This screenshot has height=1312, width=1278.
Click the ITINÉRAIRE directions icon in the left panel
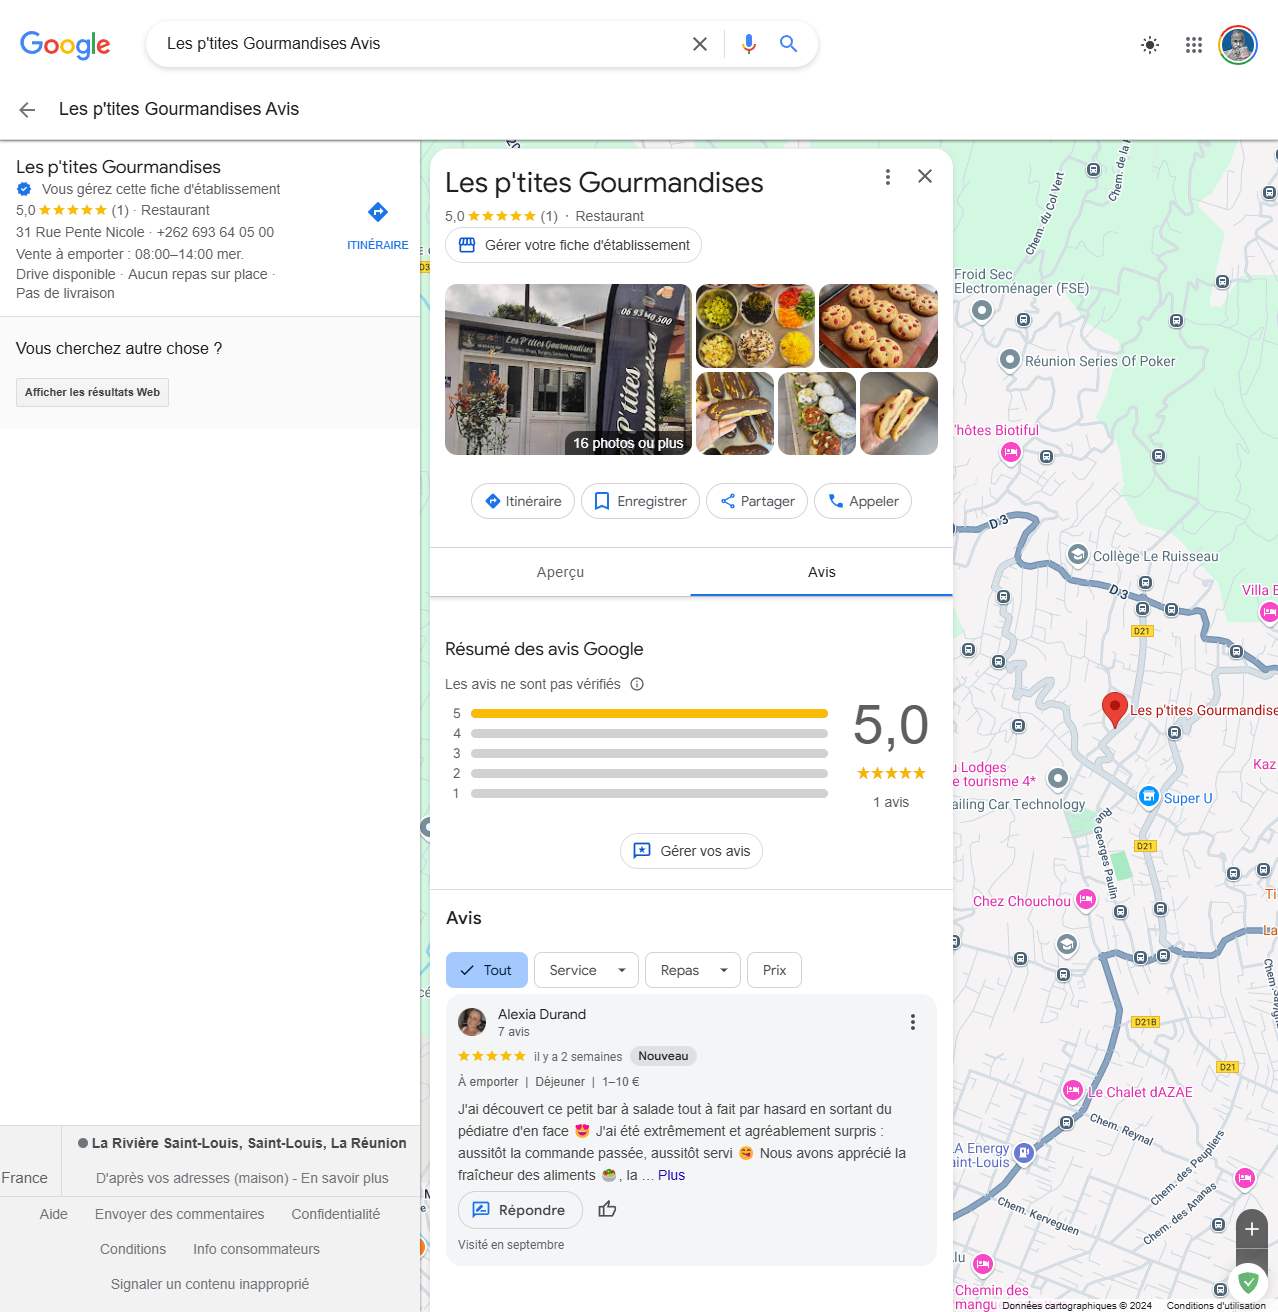(x=378, y=212)
